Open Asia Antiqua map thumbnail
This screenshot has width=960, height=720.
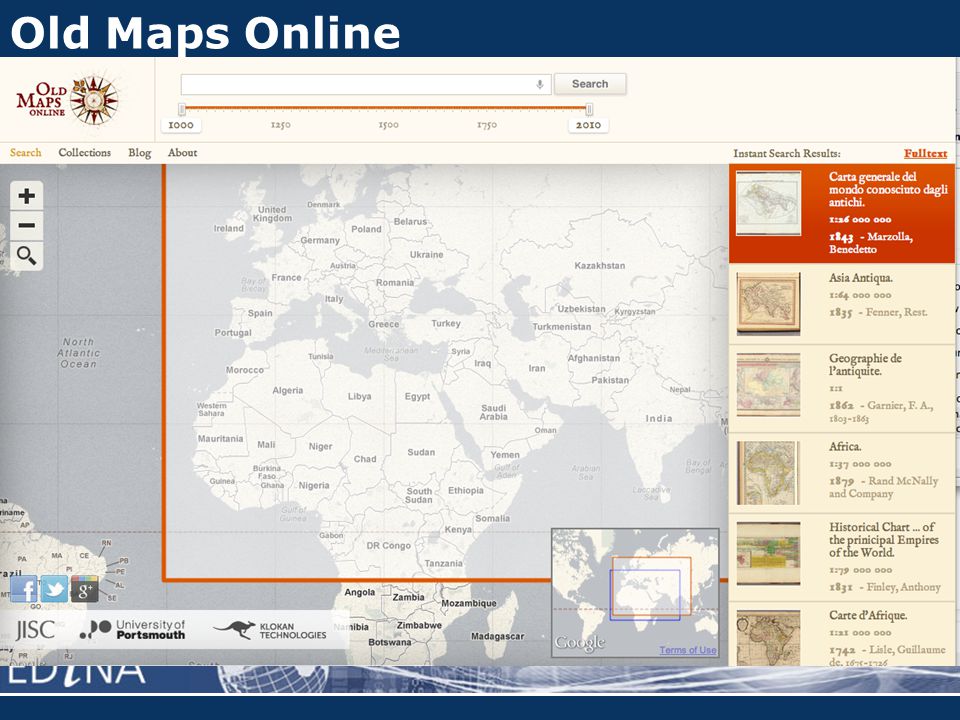(x=768, y=304)
